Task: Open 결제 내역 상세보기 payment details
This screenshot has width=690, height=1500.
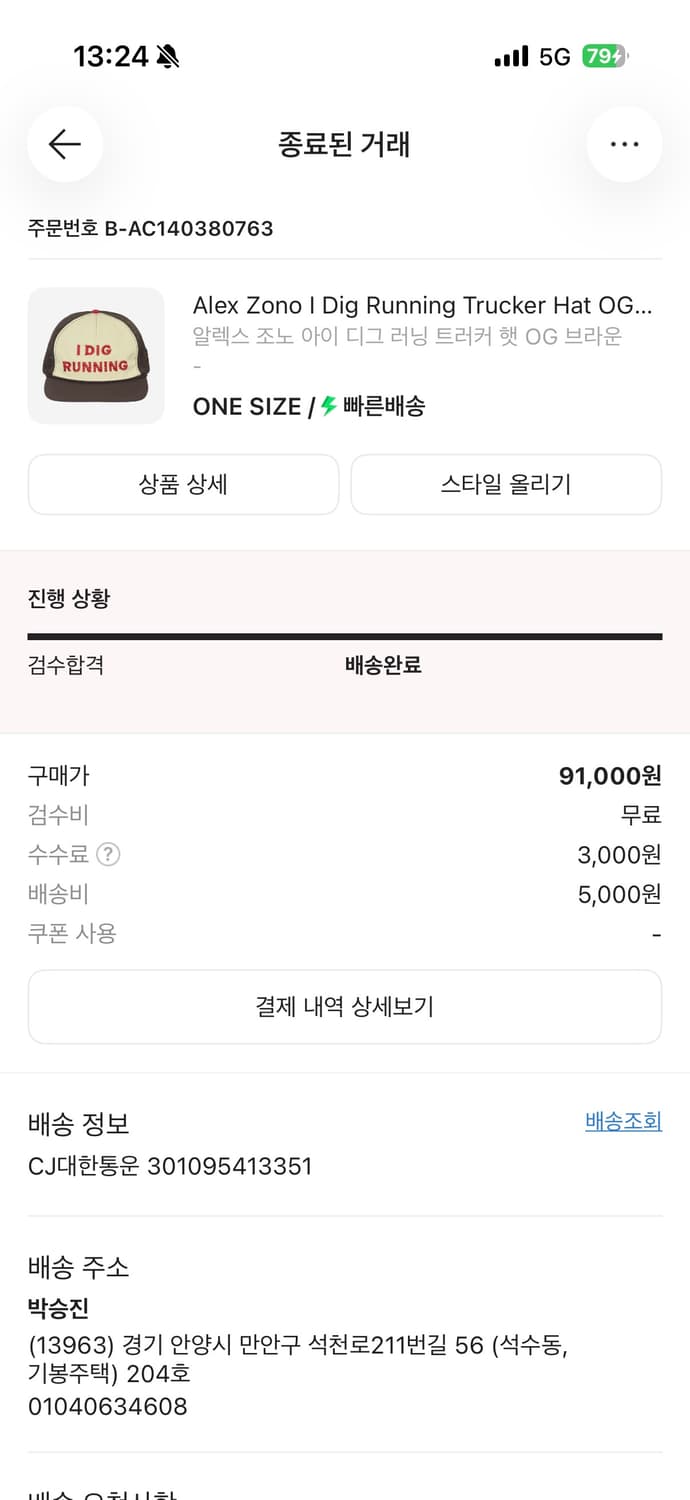Action: [345, 1007]
